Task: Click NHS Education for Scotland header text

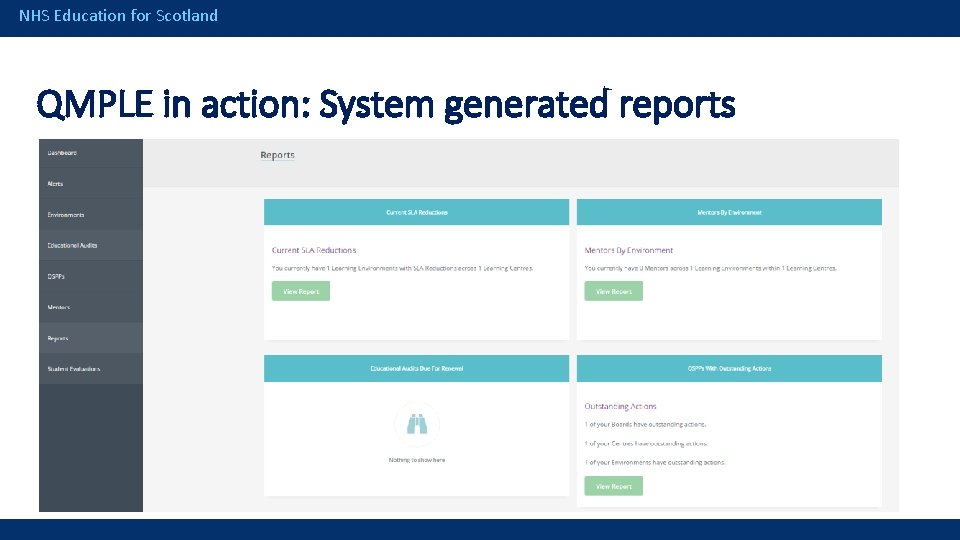Action: tap(118, 15)
